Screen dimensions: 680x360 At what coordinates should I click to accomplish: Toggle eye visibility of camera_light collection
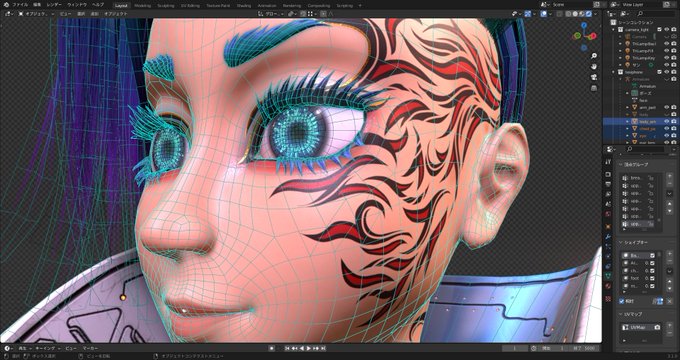pos(667,29)
